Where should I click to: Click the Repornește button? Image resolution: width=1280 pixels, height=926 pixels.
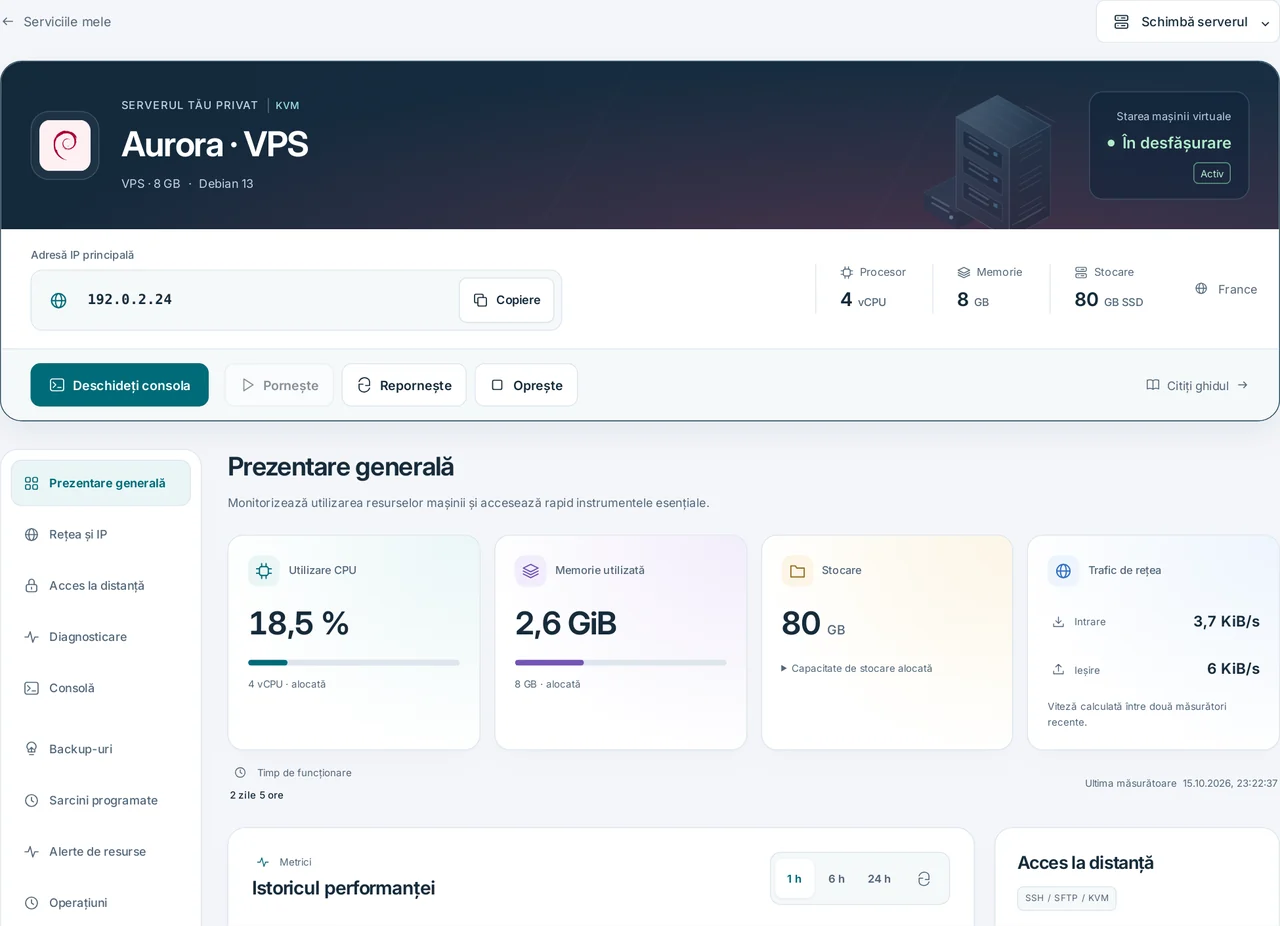pos(404,385)
